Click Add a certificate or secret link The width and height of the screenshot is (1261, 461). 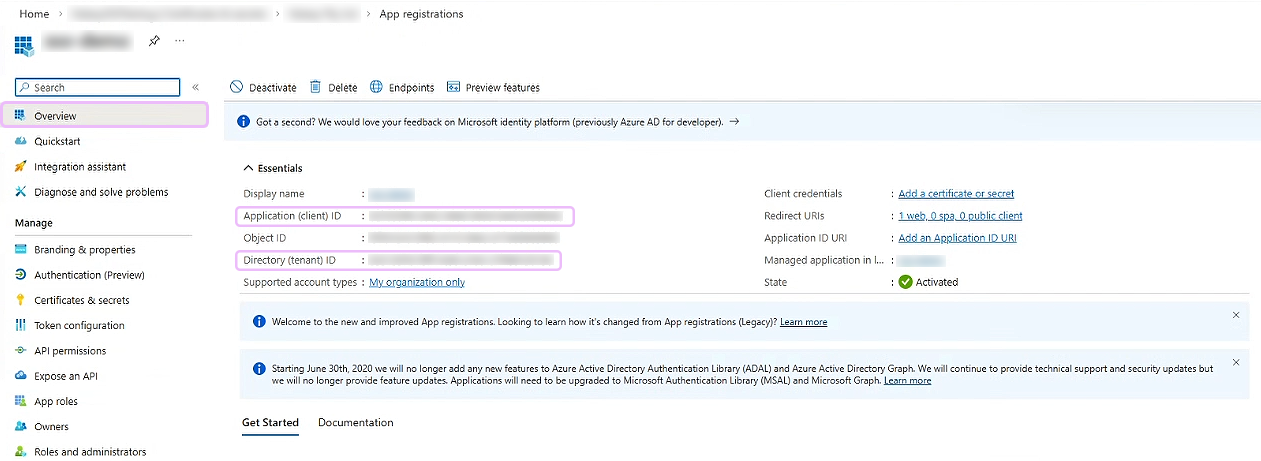tap(956, 193)
